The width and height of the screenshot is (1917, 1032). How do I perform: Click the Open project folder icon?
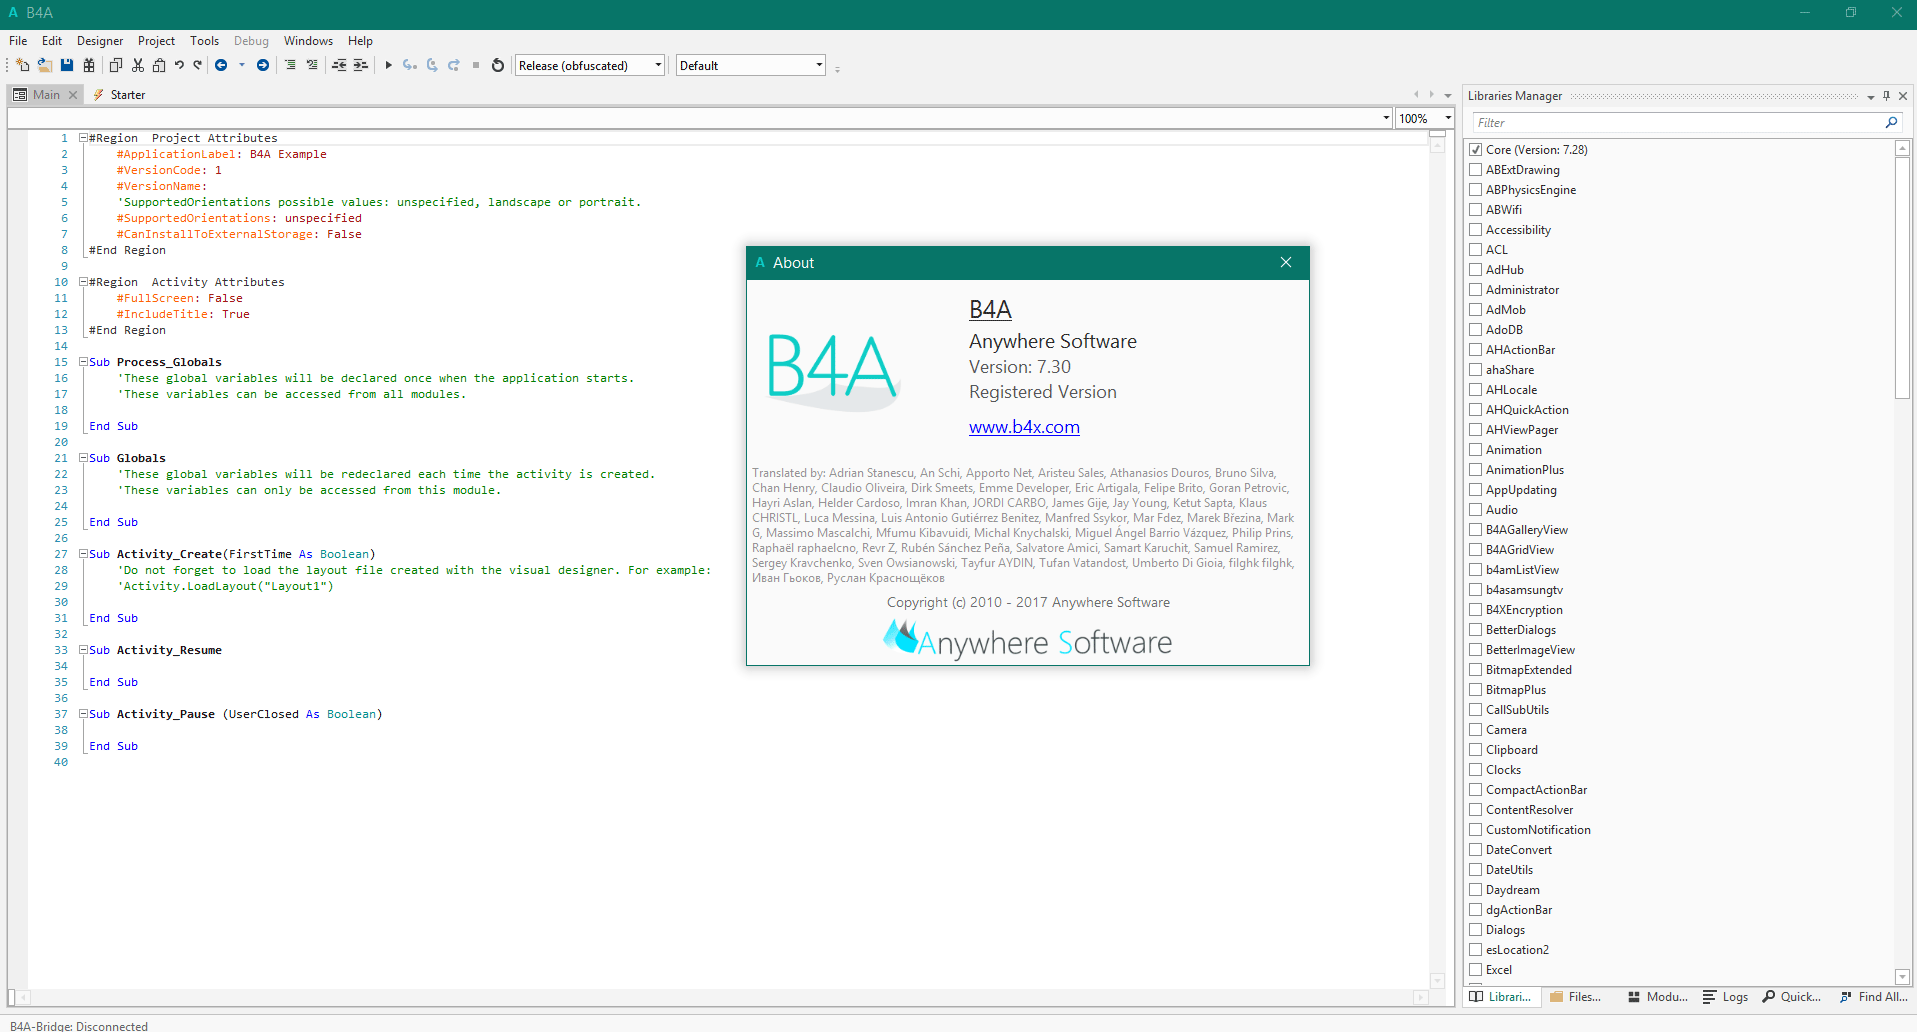coord(45,65)
